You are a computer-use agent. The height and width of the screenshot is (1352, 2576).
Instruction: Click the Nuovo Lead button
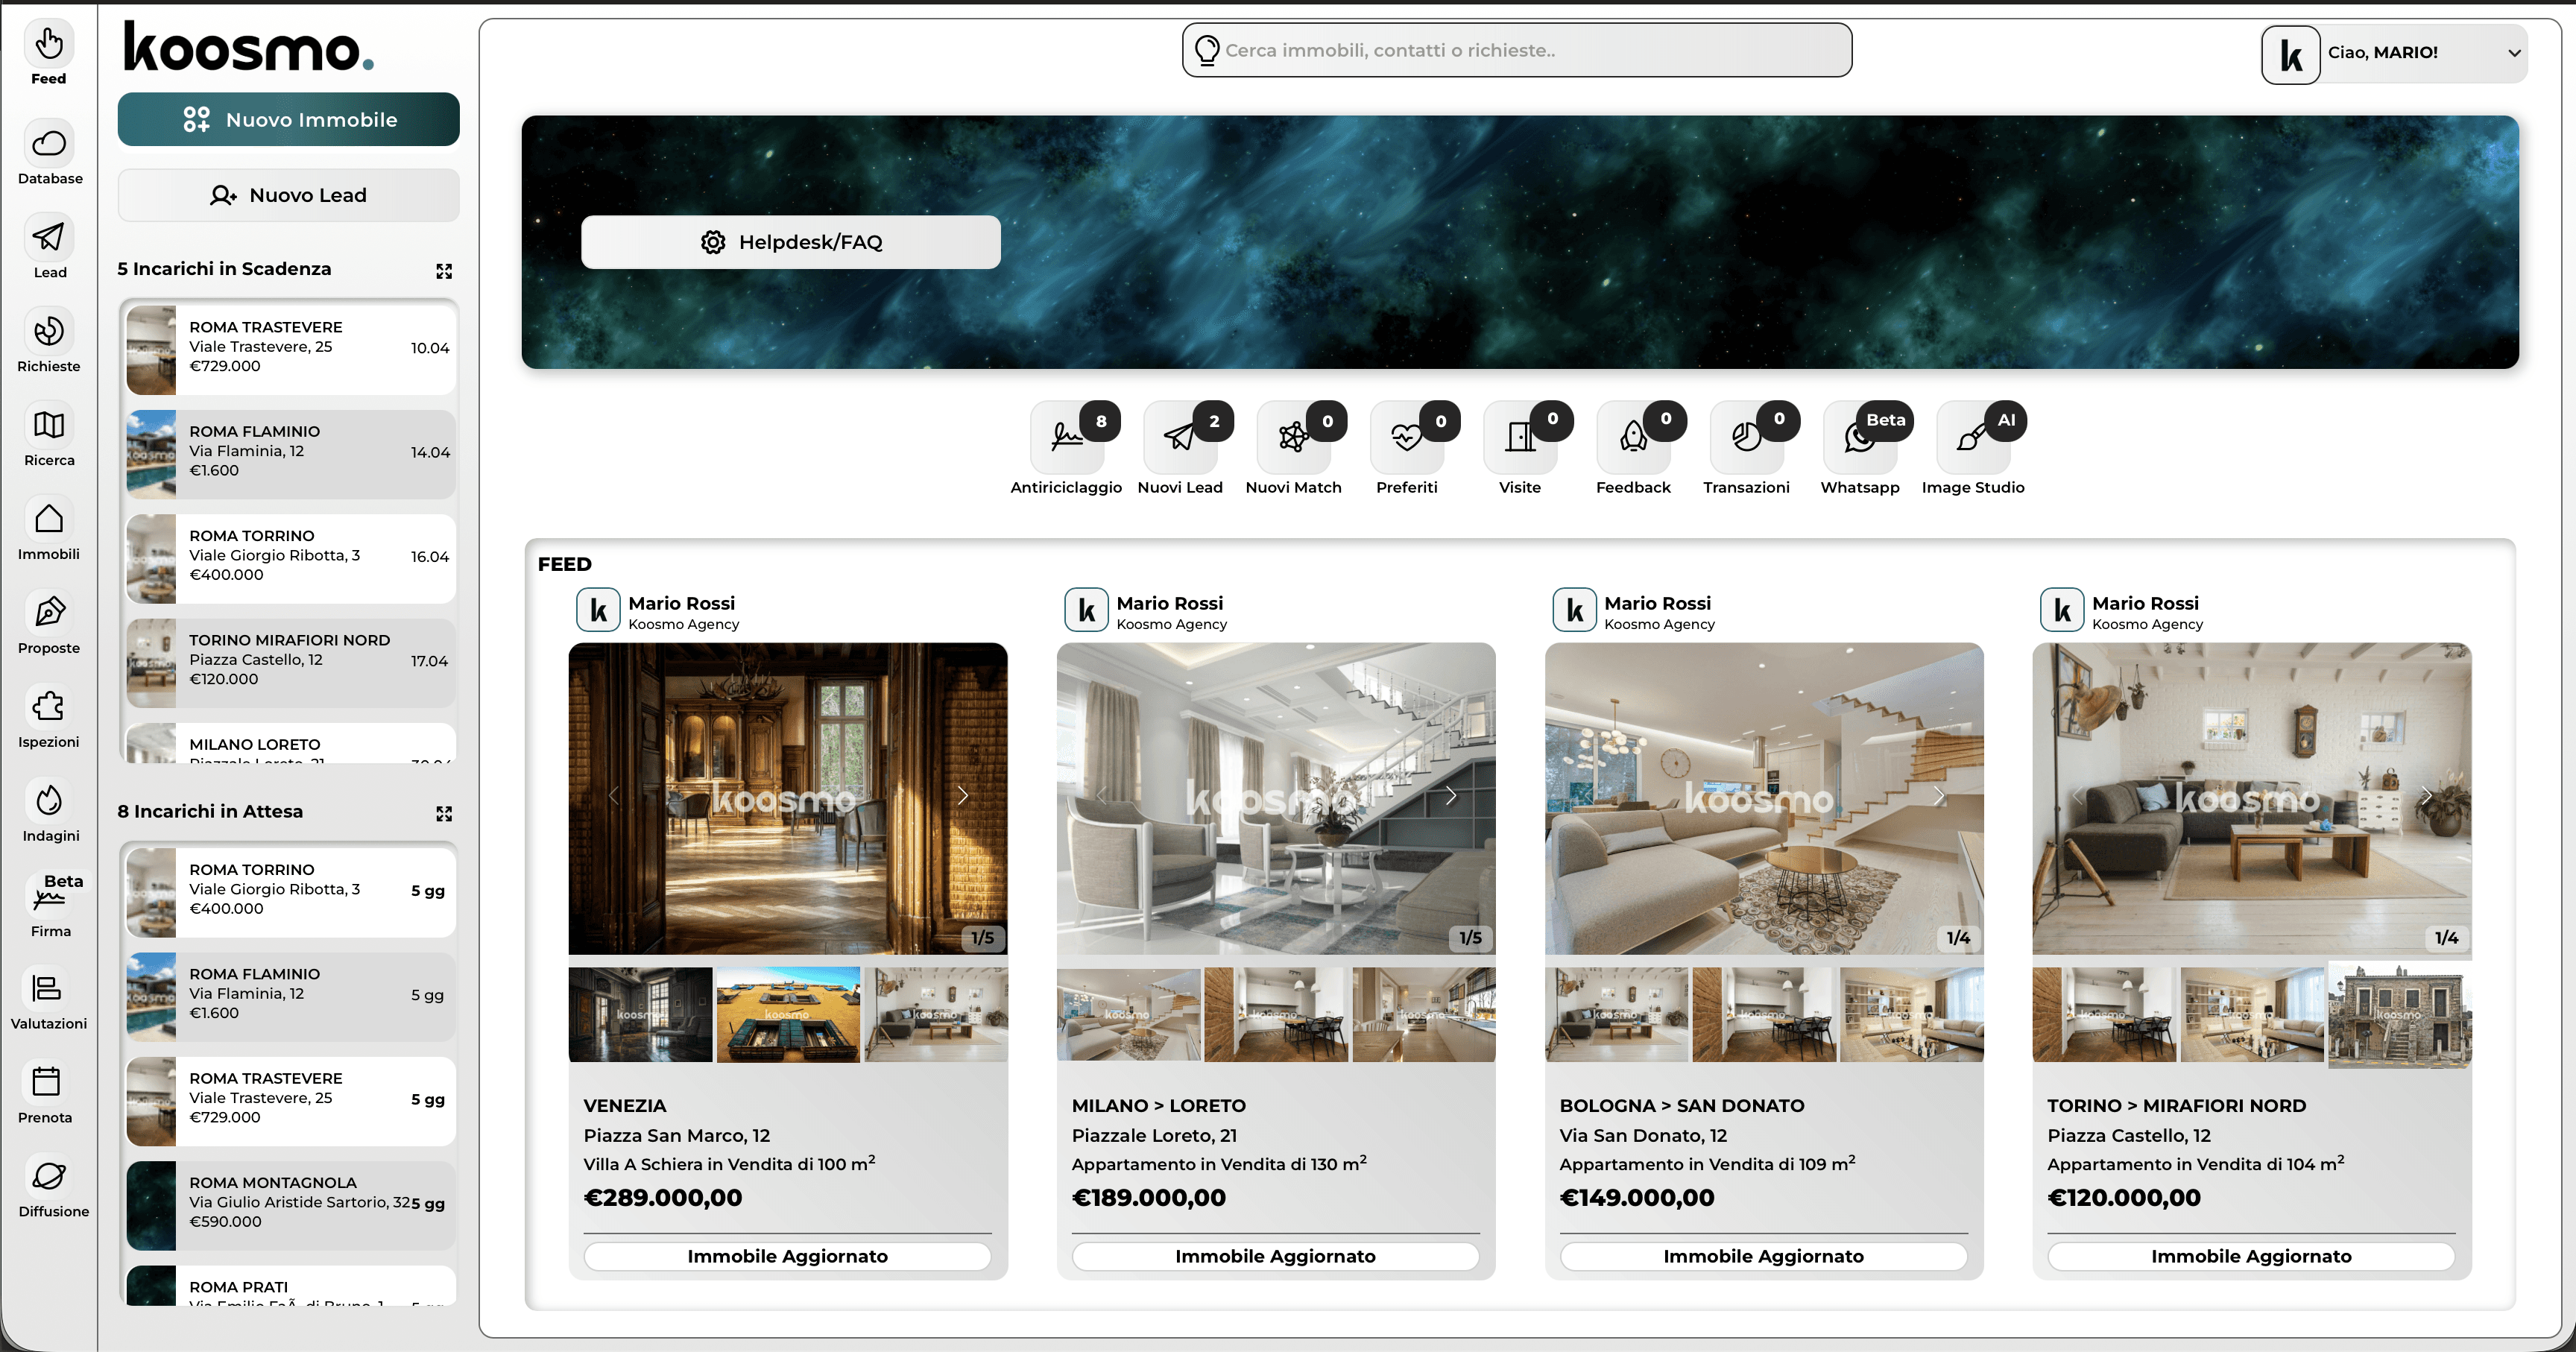click(x=289, y=195)
